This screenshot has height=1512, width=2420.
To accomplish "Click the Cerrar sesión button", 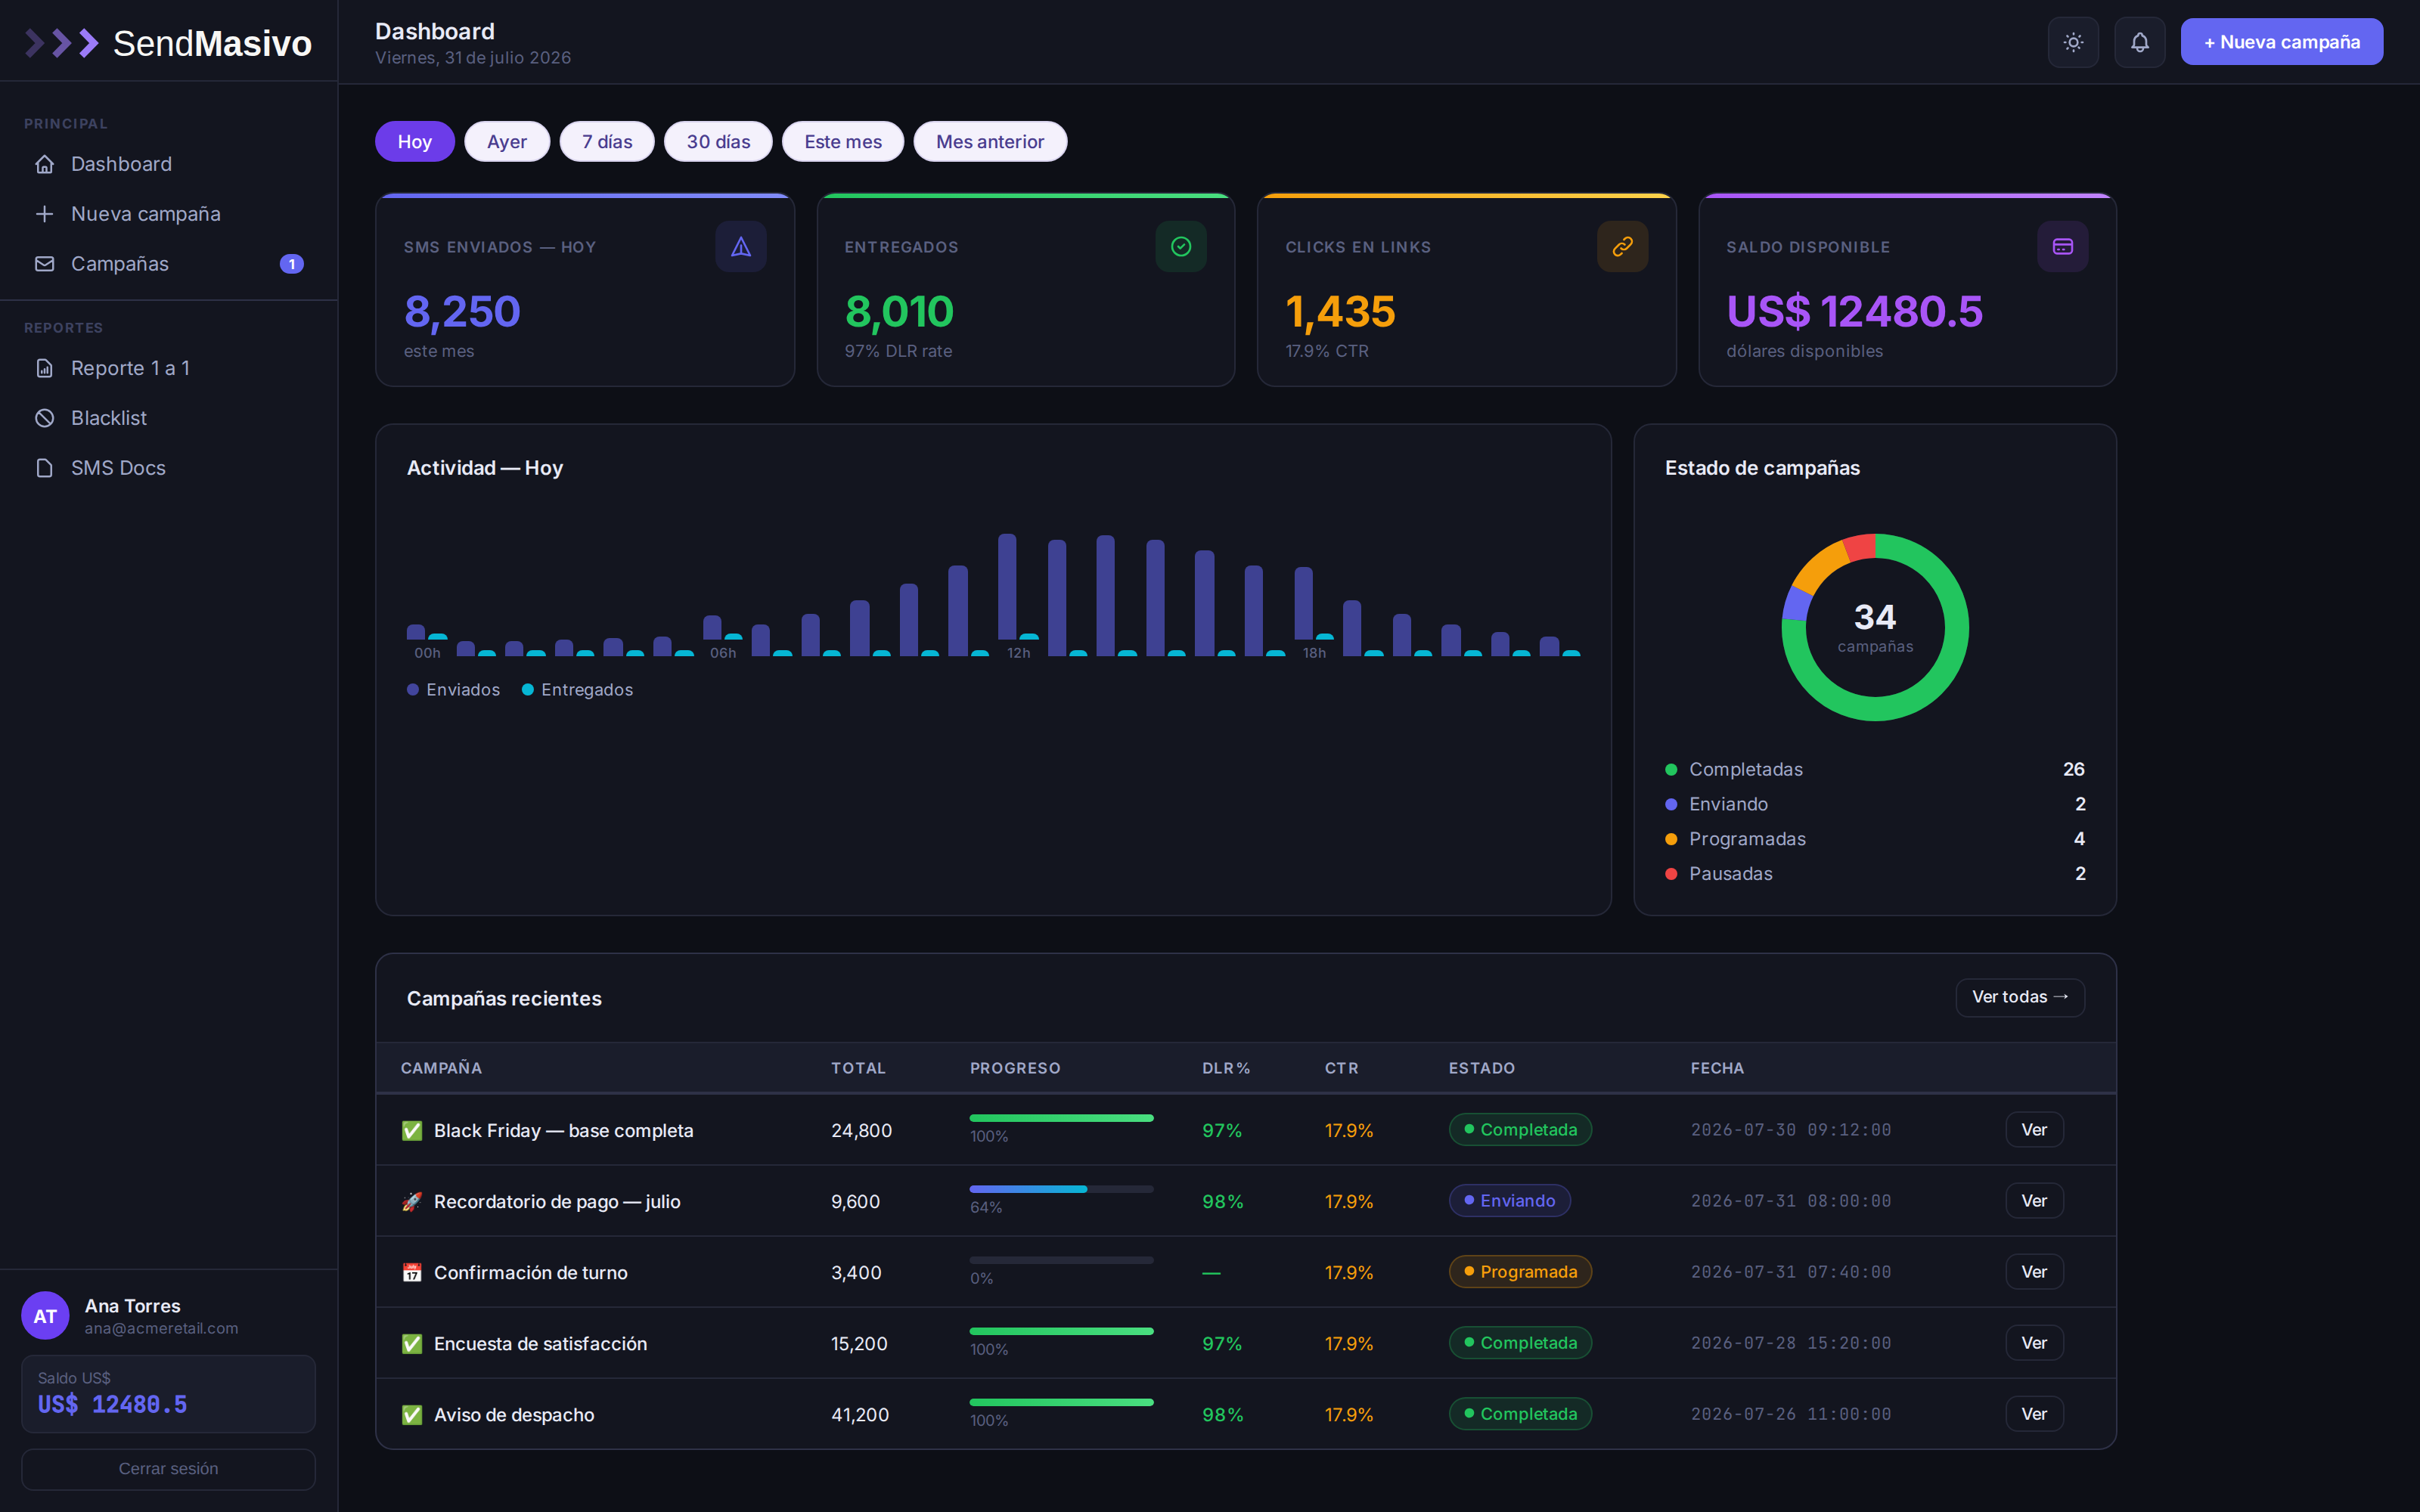I will coord(168,1469).
